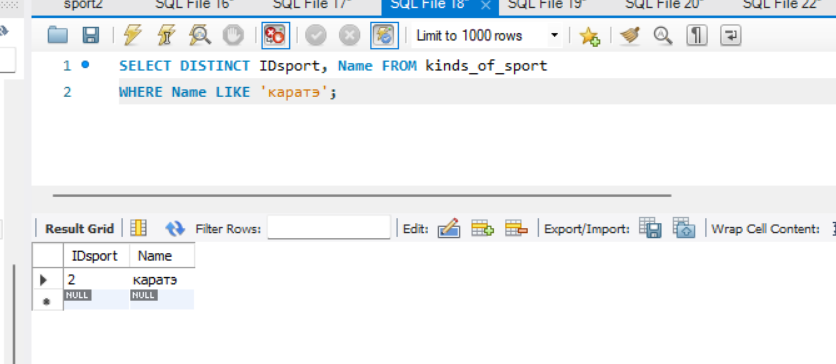Sort by the IDsport column header
The height and width of the screenshot is (364, 836).
[97, 255]
